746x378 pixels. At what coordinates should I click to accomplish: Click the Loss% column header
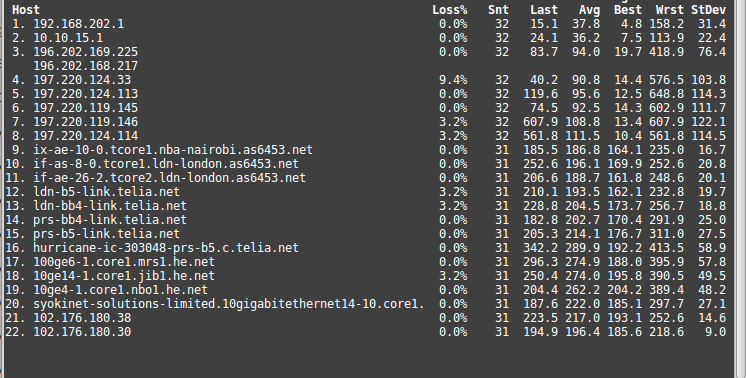pyautogui.click(x=450, y=10)
